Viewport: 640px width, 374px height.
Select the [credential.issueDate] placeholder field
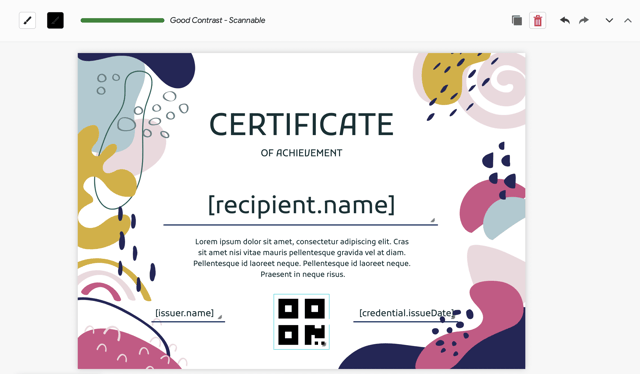406,313
